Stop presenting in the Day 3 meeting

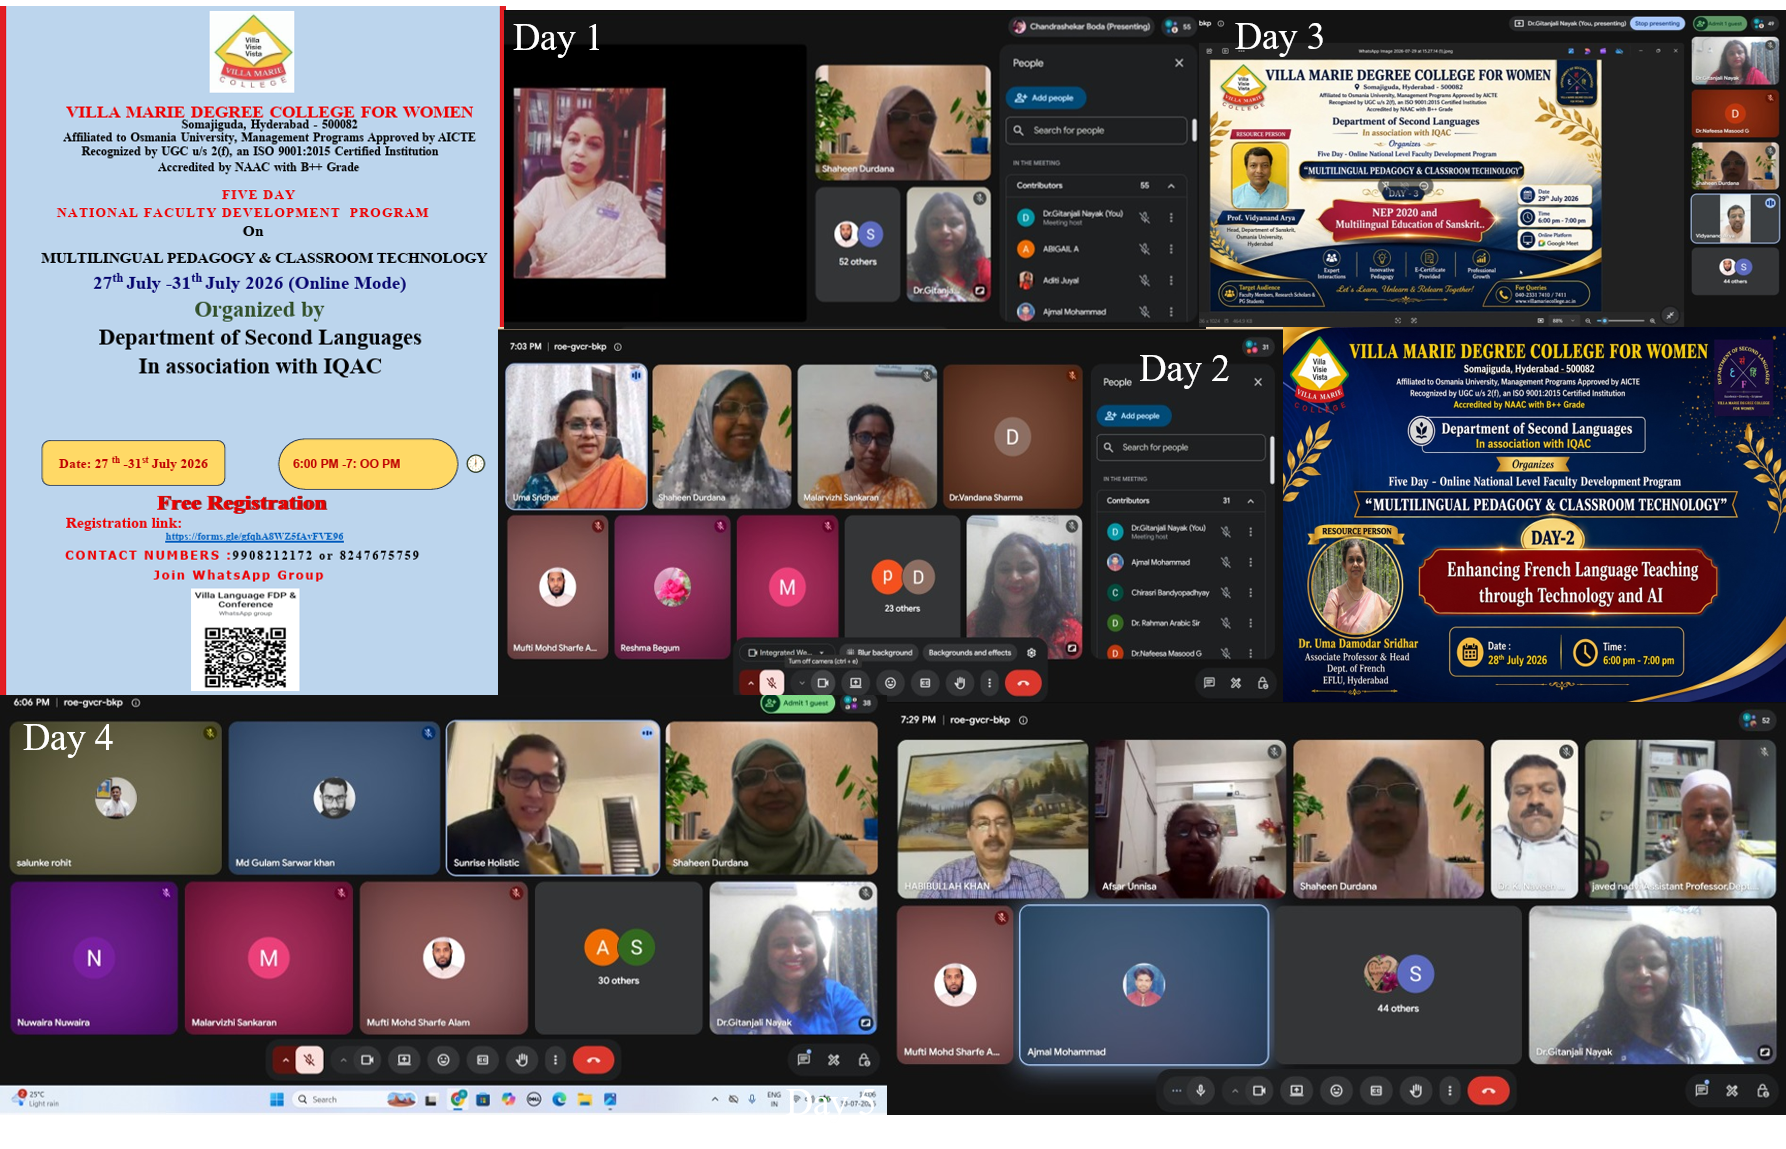tap(1657, 23)
